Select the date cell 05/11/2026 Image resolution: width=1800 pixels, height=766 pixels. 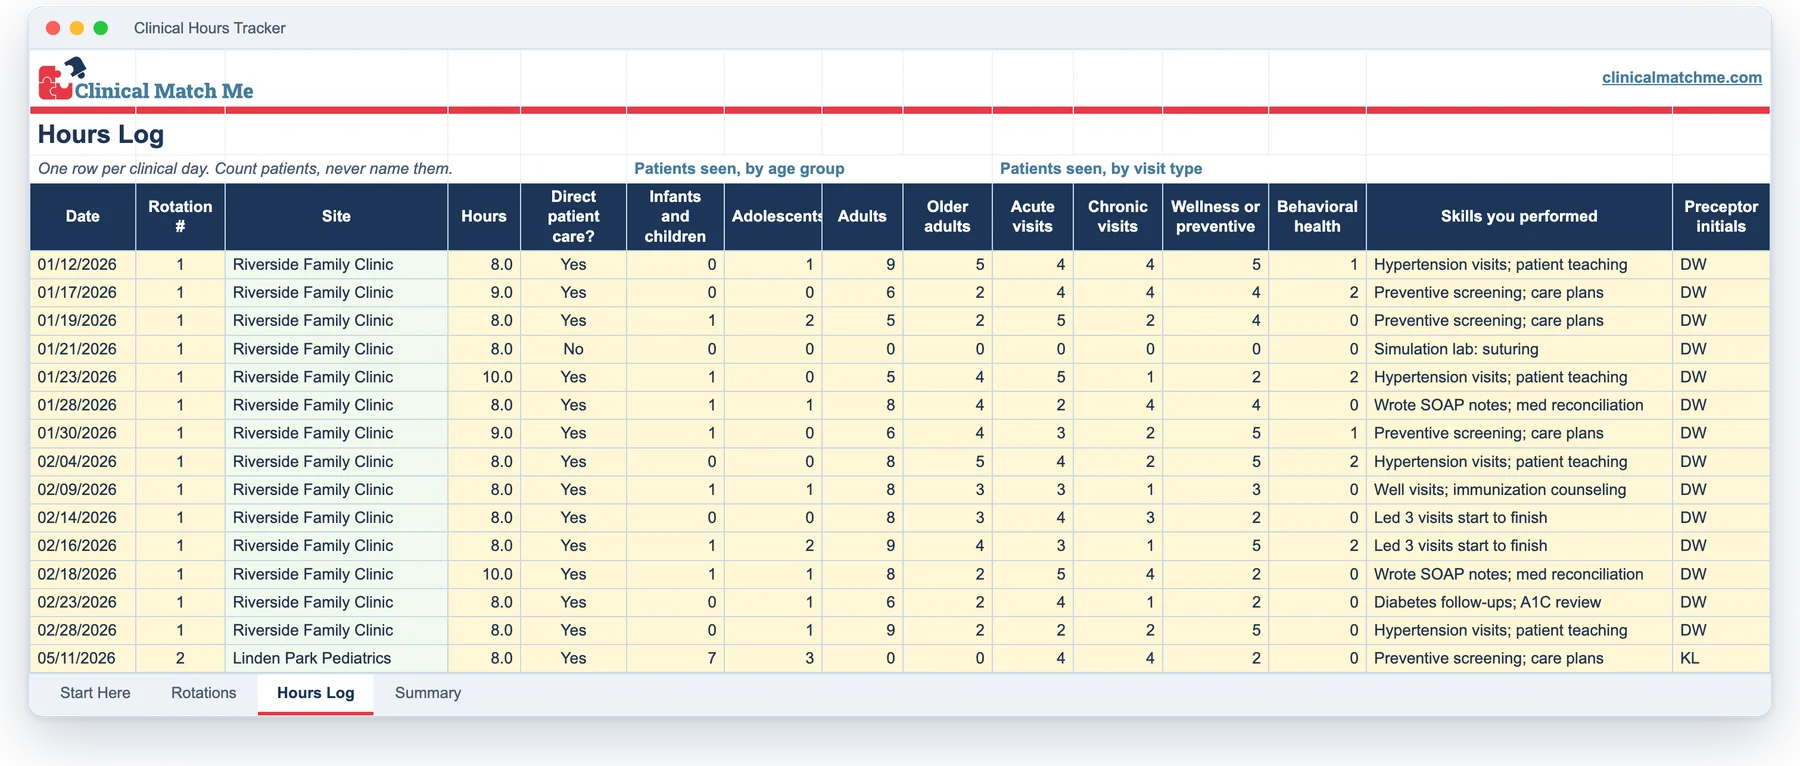click(83, 658)
